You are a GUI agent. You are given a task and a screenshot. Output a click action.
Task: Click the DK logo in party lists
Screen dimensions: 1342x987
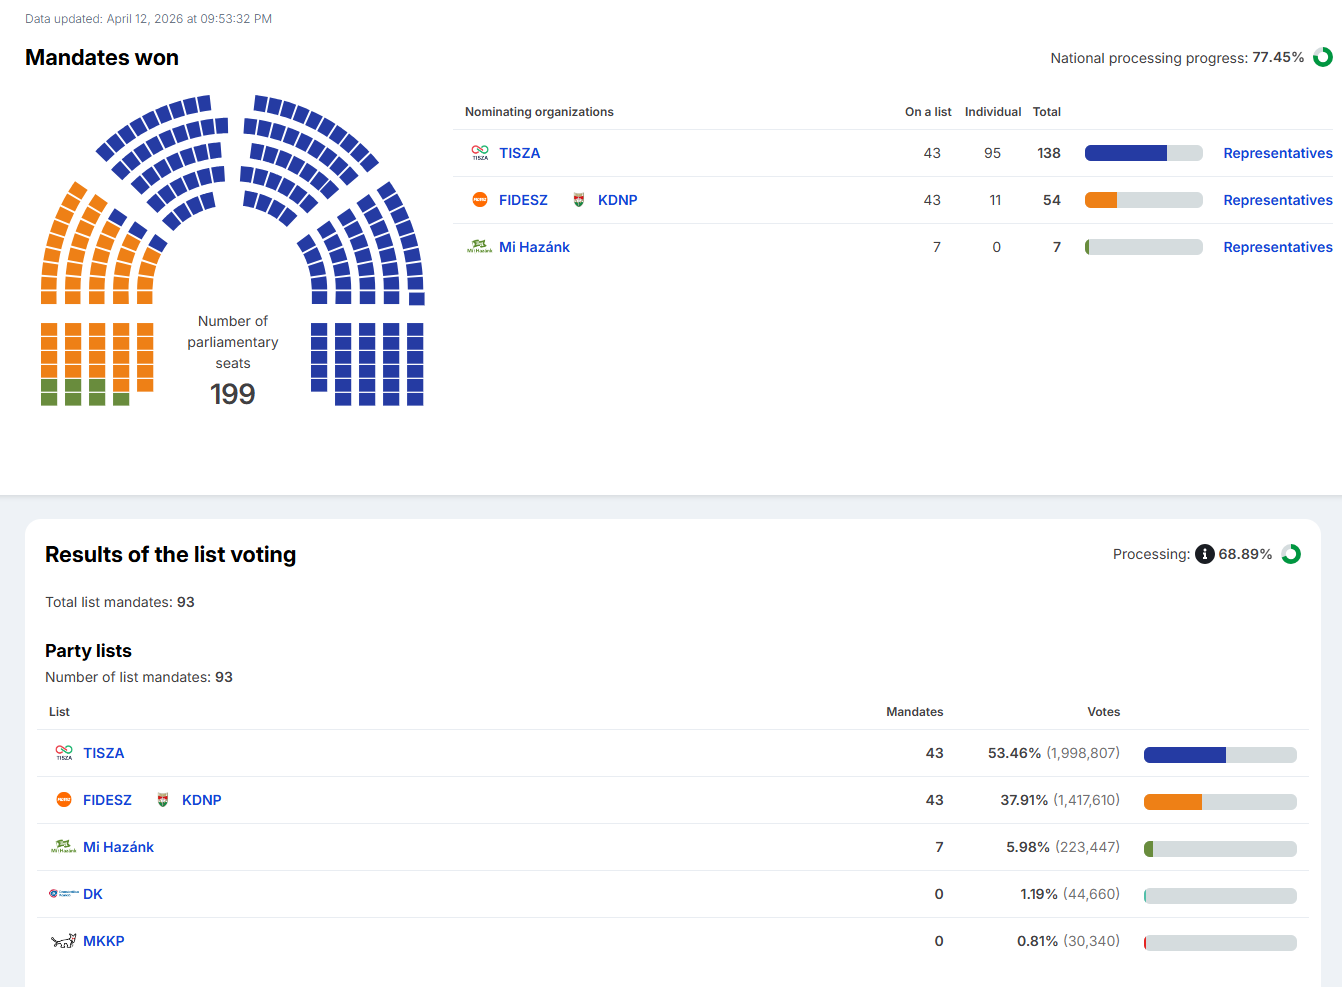coord(64,894)
